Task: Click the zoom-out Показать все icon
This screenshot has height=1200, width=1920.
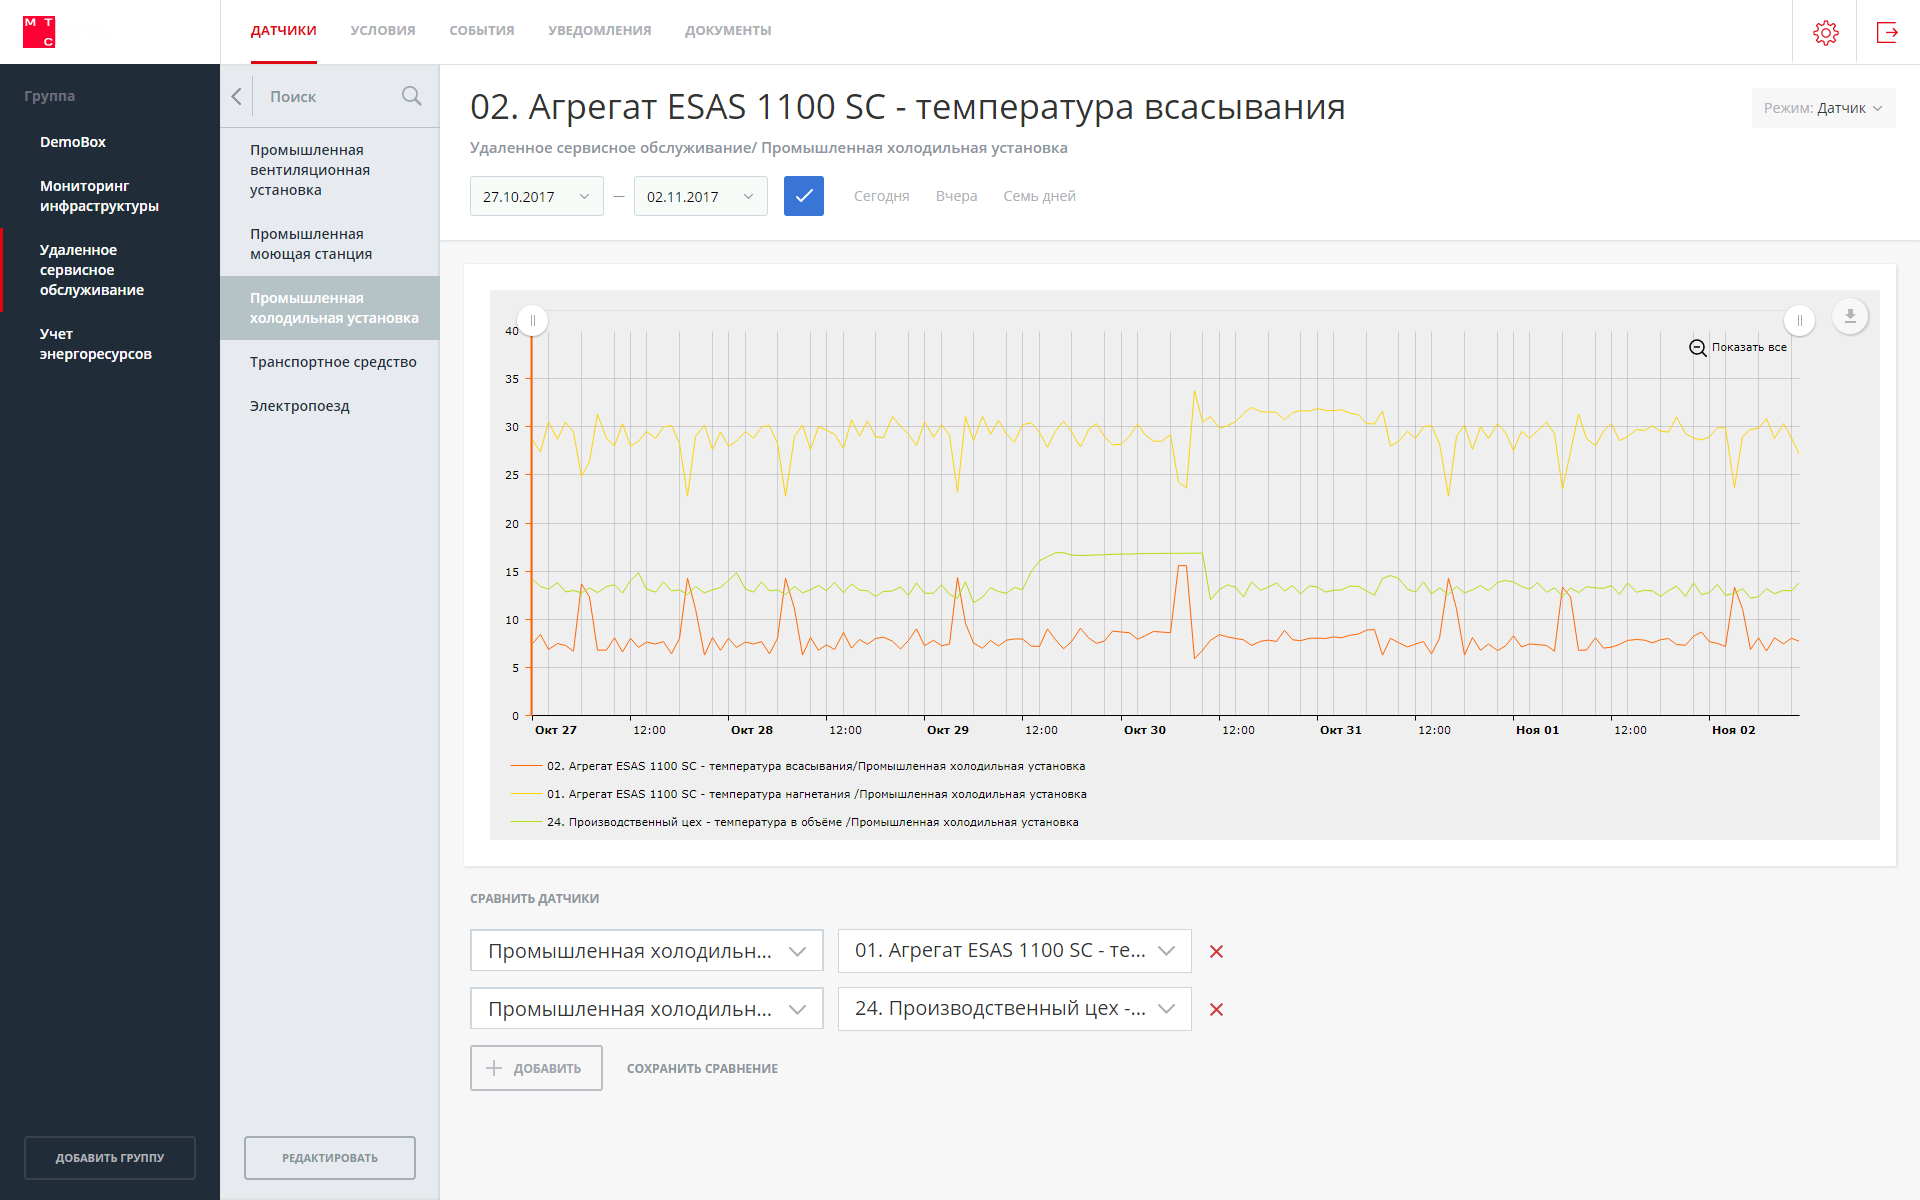Action: [x=1697, y=348]
